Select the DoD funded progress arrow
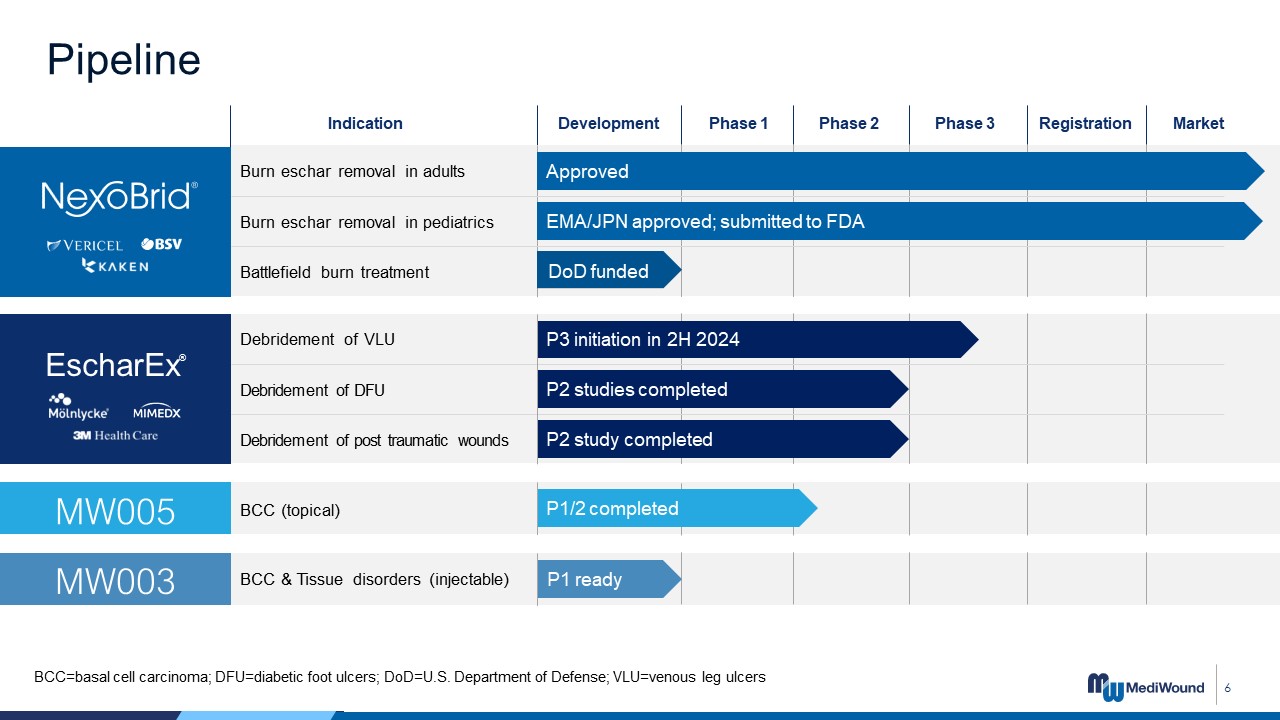The image size is (1280, 720). pos(603,271)
